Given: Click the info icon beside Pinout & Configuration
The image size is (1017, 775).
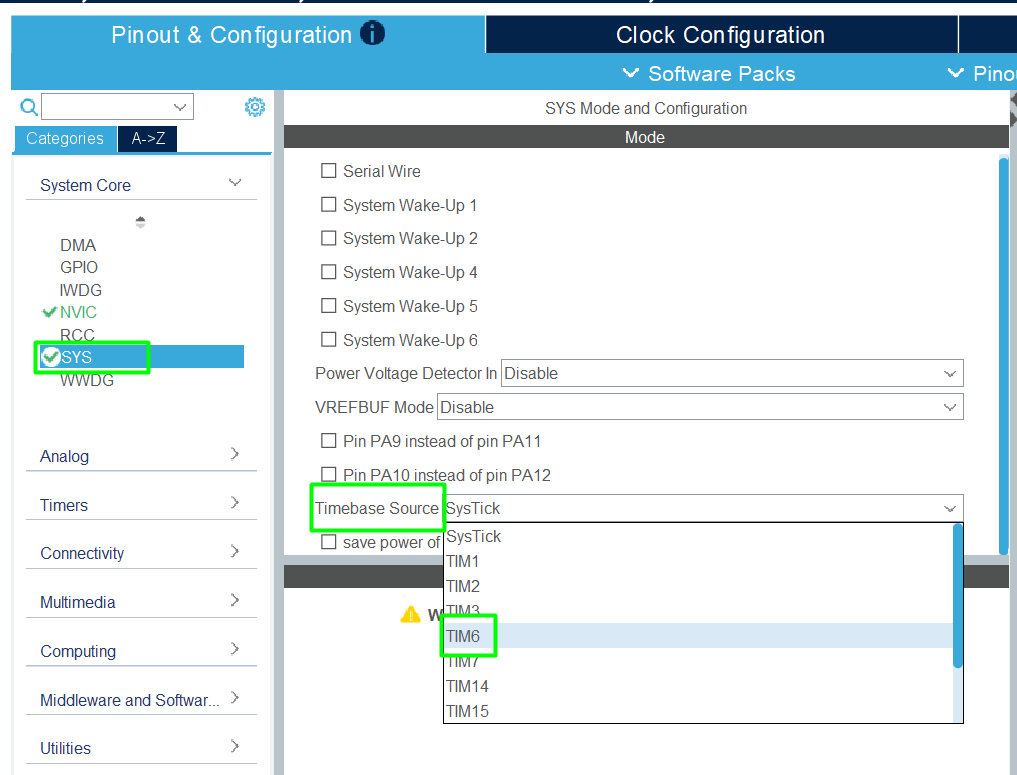Looking at the screenshot, I should click(373, 34).
